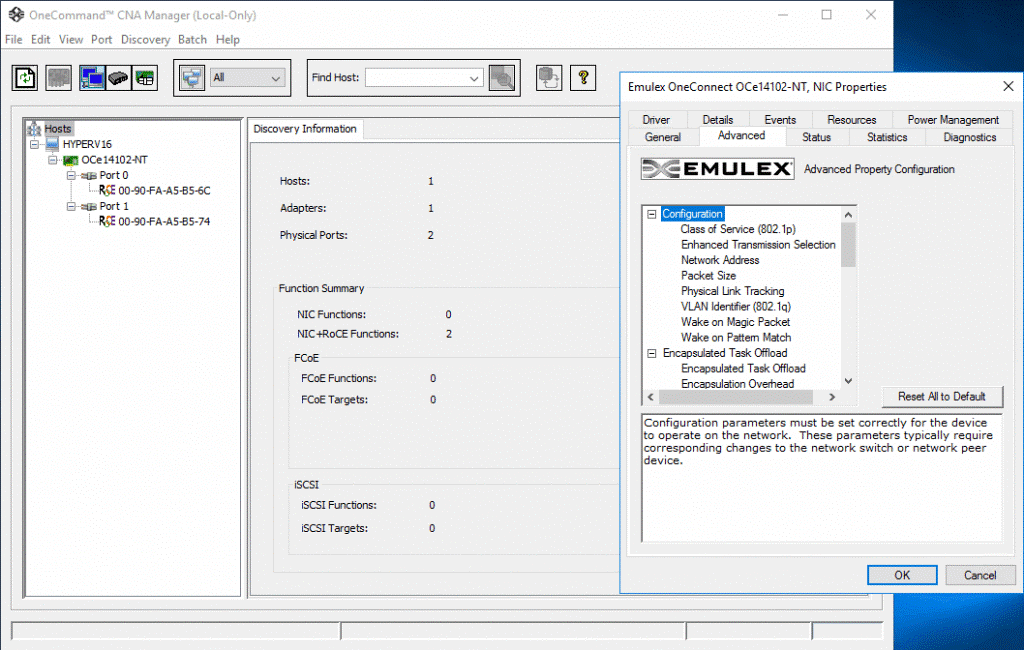Viewport: 1024px width, 650px height.
Task: Click the host group filter icon beside All
Action: (x=192, y=78)
